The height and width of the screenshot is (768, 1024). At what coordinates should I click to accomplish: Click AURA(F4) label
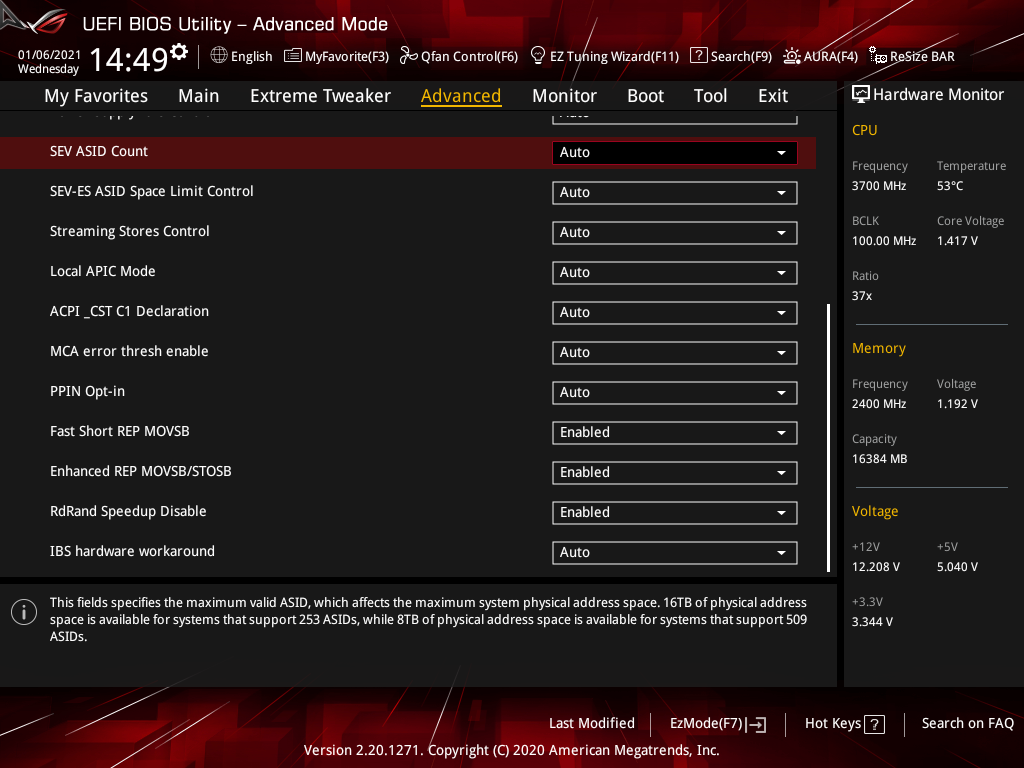coord(831,56)
